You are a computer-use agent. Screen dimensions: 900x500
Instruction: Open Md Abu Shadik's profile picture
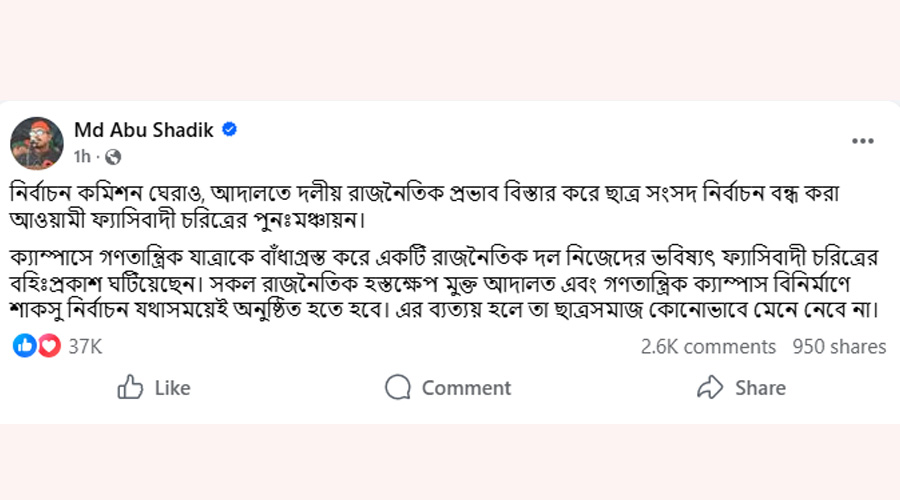click(x=37, y=142)
